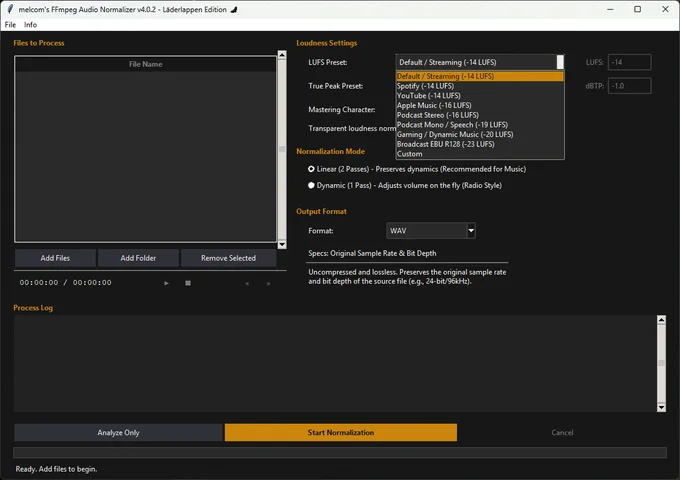
Task: Choose Default / Streaming (-14 LUFS) option
Action: 480,76
